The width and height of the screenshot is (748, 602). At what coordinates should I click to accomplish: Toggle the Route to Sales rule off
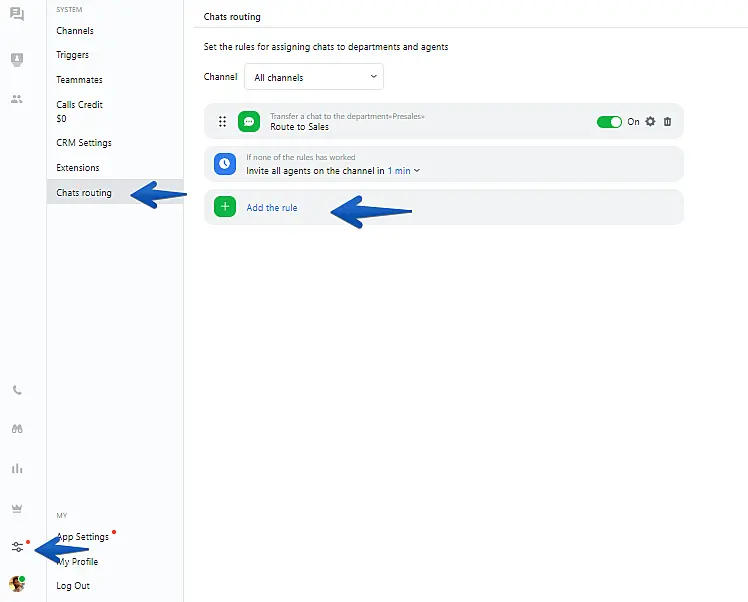coord(609,121)
